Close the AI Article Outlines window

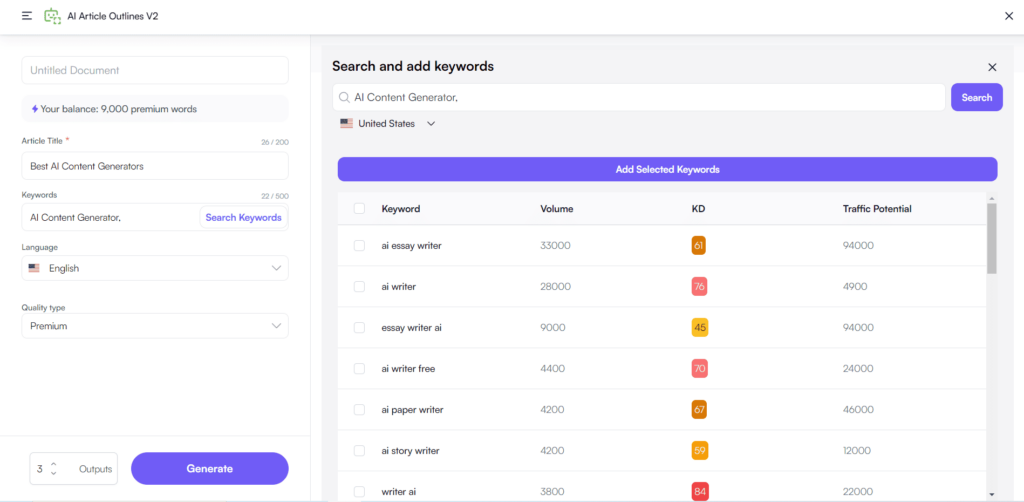point(1009,16)
